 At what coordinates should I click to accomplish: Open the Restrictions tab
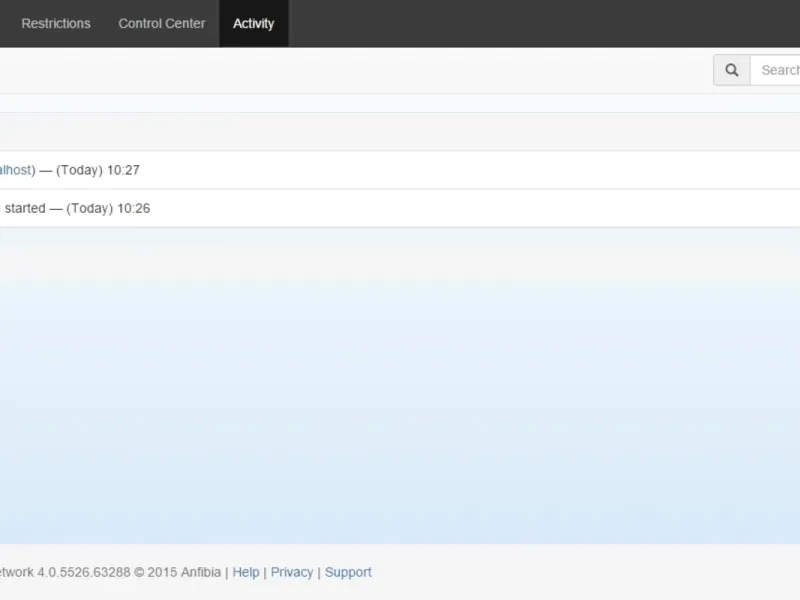pos(56,23)
